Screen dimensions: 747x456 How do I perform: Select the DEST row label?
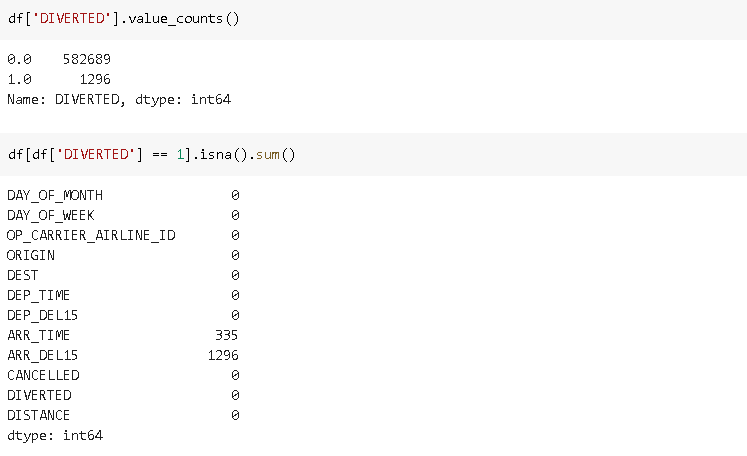tap(23, 275)
